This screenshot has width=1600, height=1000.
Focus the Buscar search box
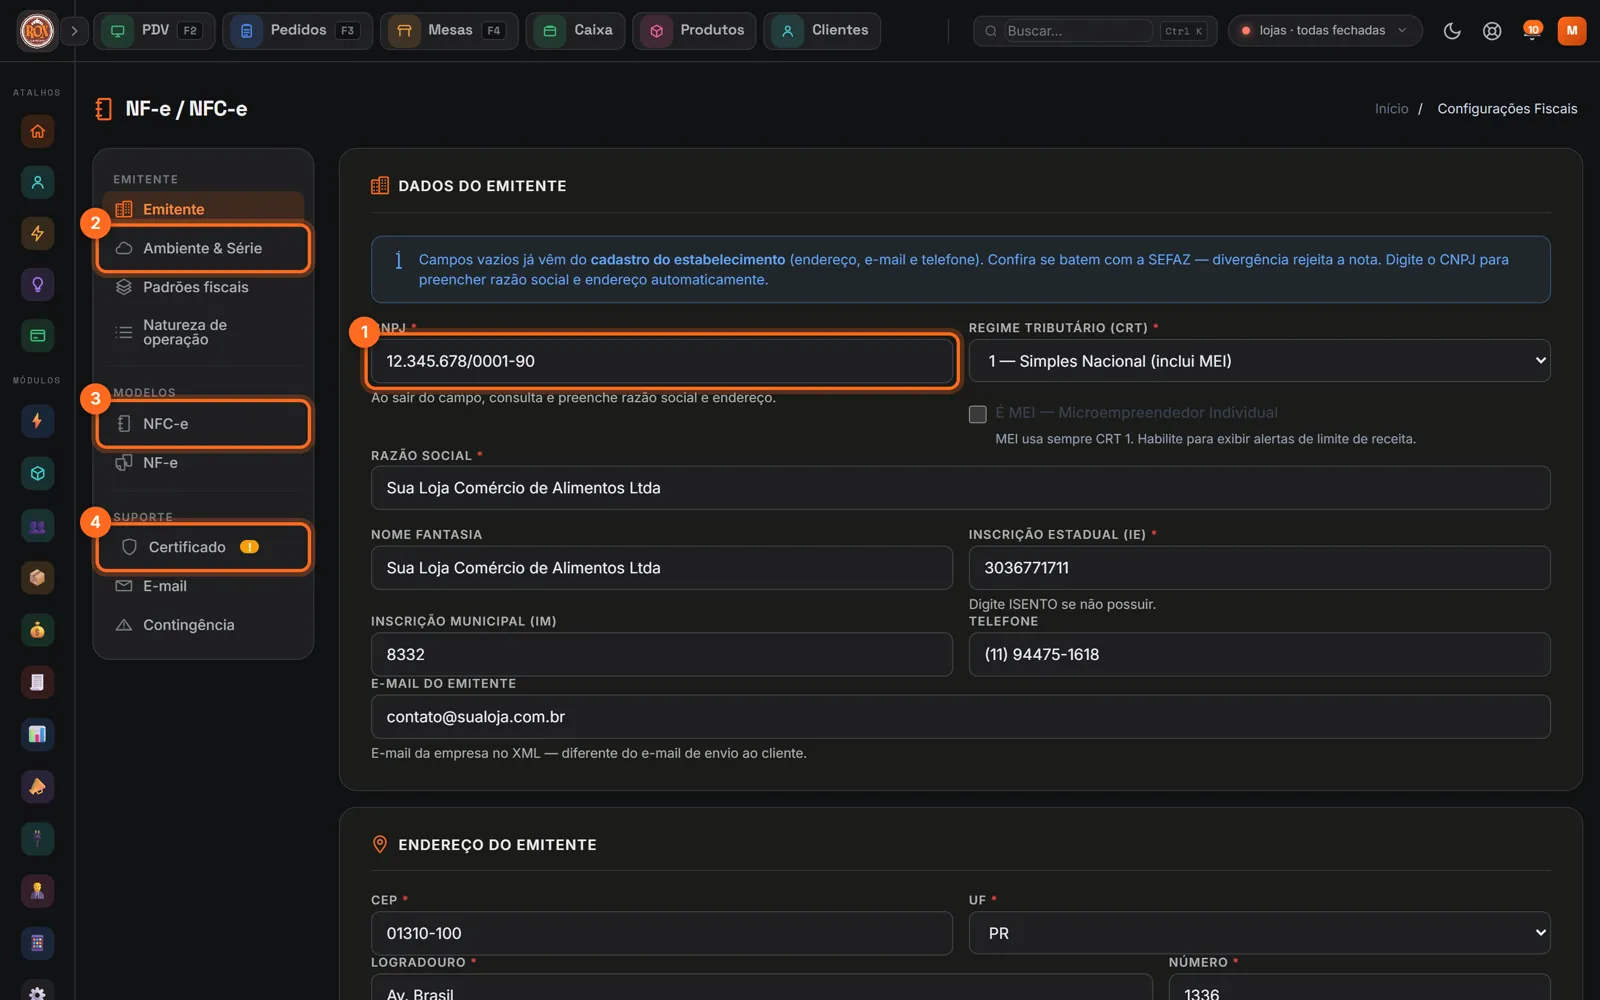coord(1079,31)
